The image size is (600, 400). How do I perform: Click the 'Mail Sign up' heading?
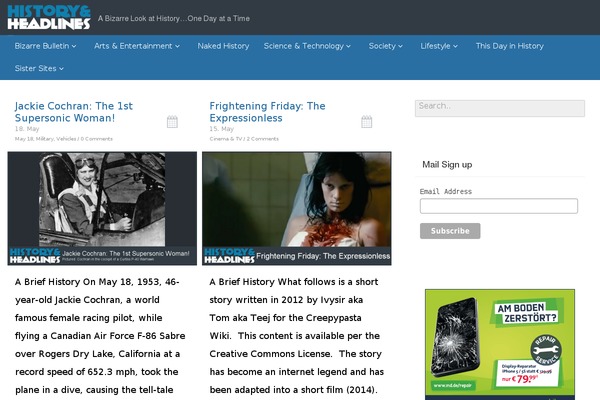447,165
